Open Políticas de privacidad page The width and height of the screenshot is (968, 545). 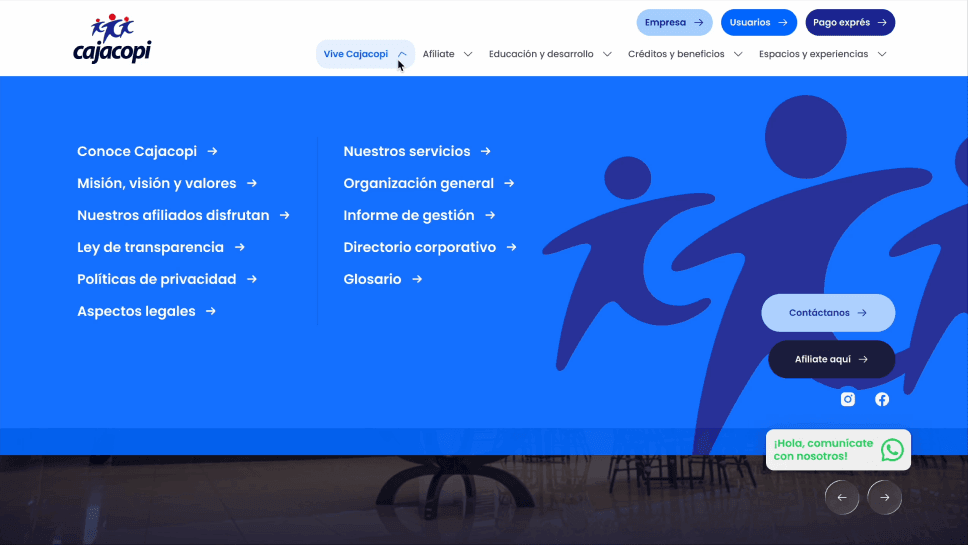pyautogui.click(x=157, y=279)
